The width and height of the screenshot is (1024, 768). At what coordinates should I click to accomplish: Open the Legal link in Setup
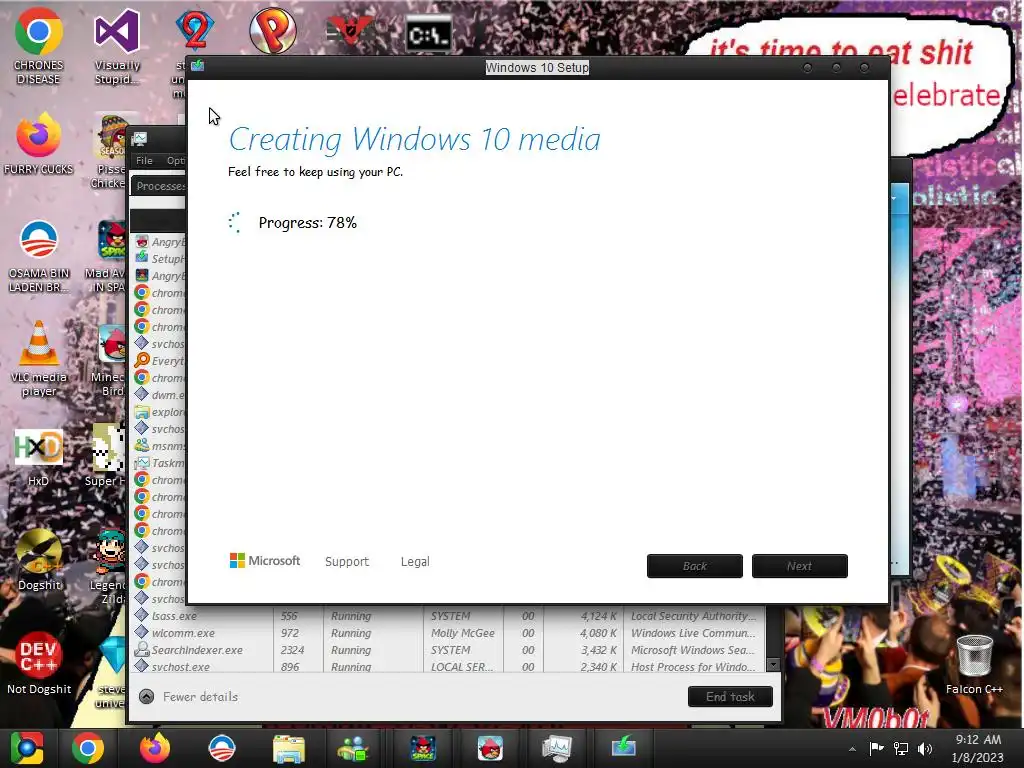pos(415,562)
